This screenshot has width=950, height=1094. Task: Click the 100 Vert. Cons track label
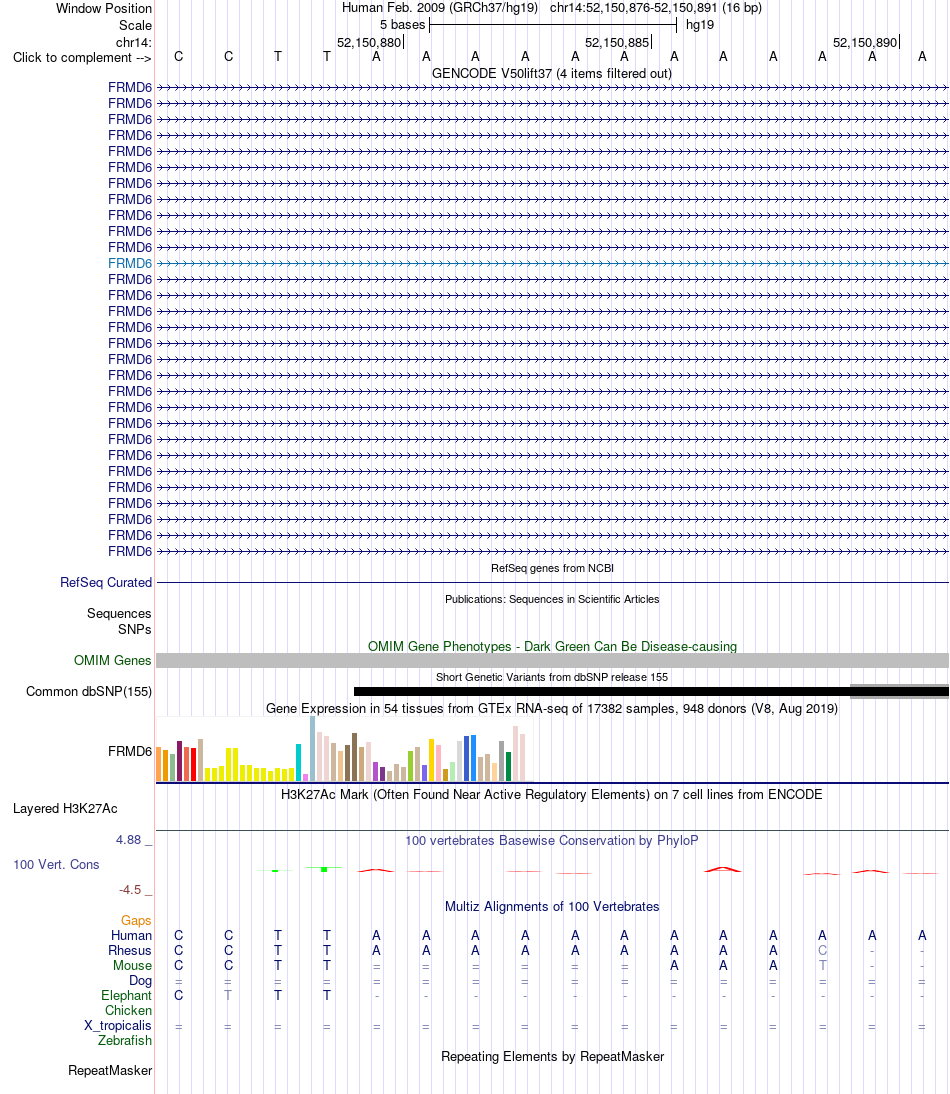pyautogui.click(x=56, y=864)
